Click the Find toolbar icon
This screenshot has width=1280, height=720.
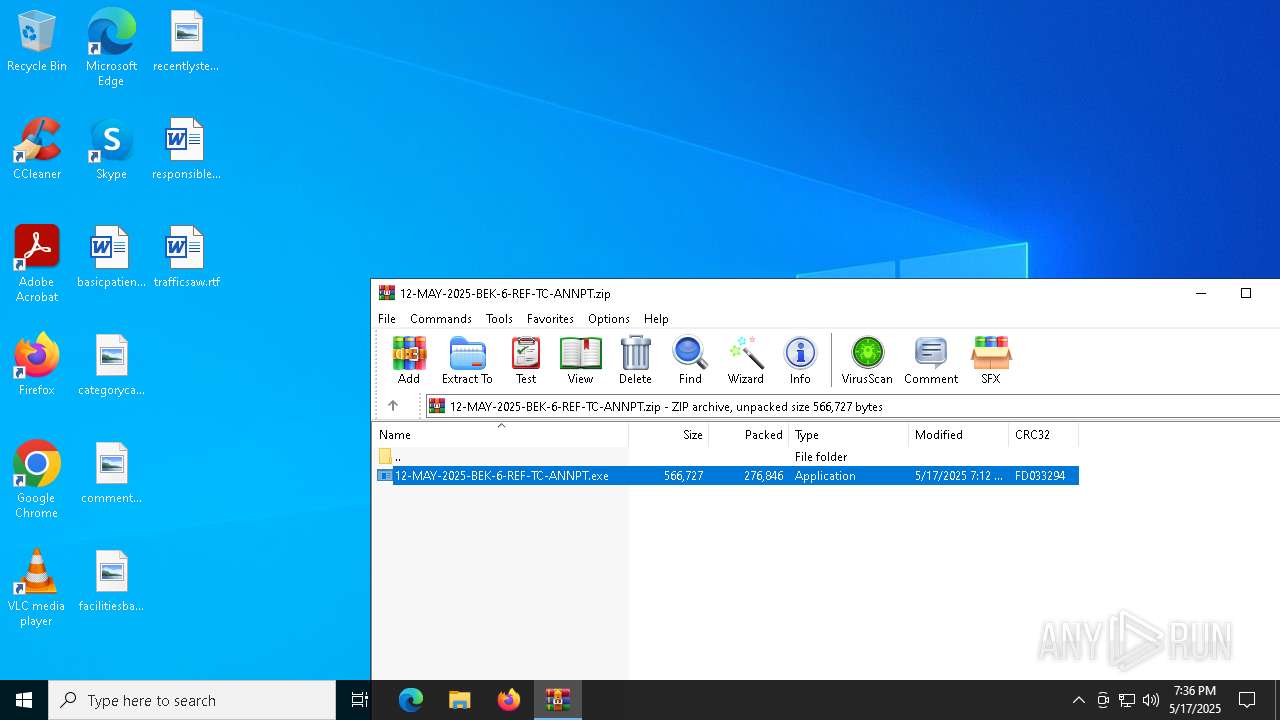pyautogui.click(x=690, y=360)
